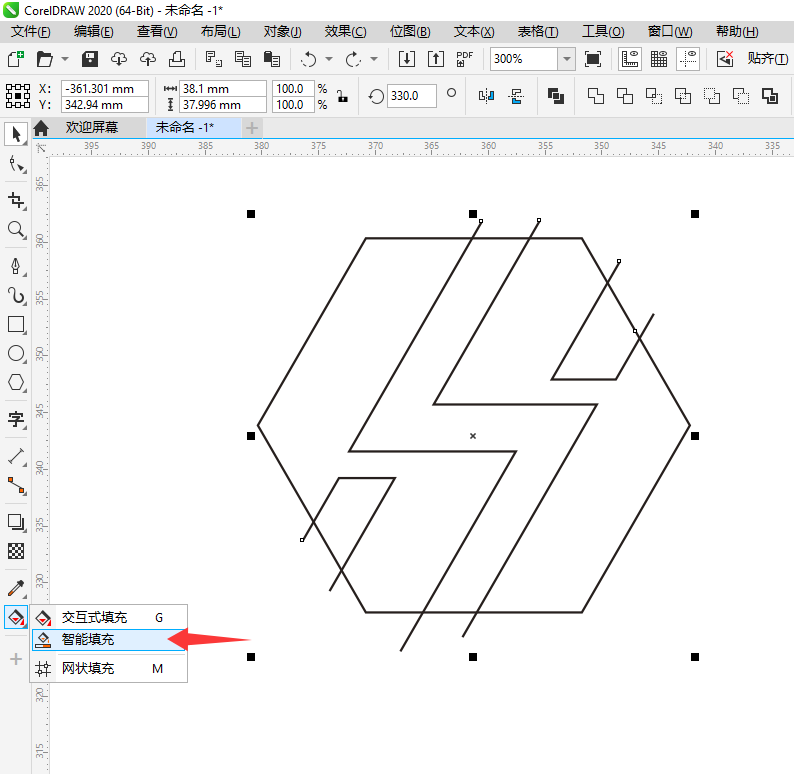The image size is (794, 774).
Task: Click the Paste icon in toolbar
Action: click(x=271, y=59)
